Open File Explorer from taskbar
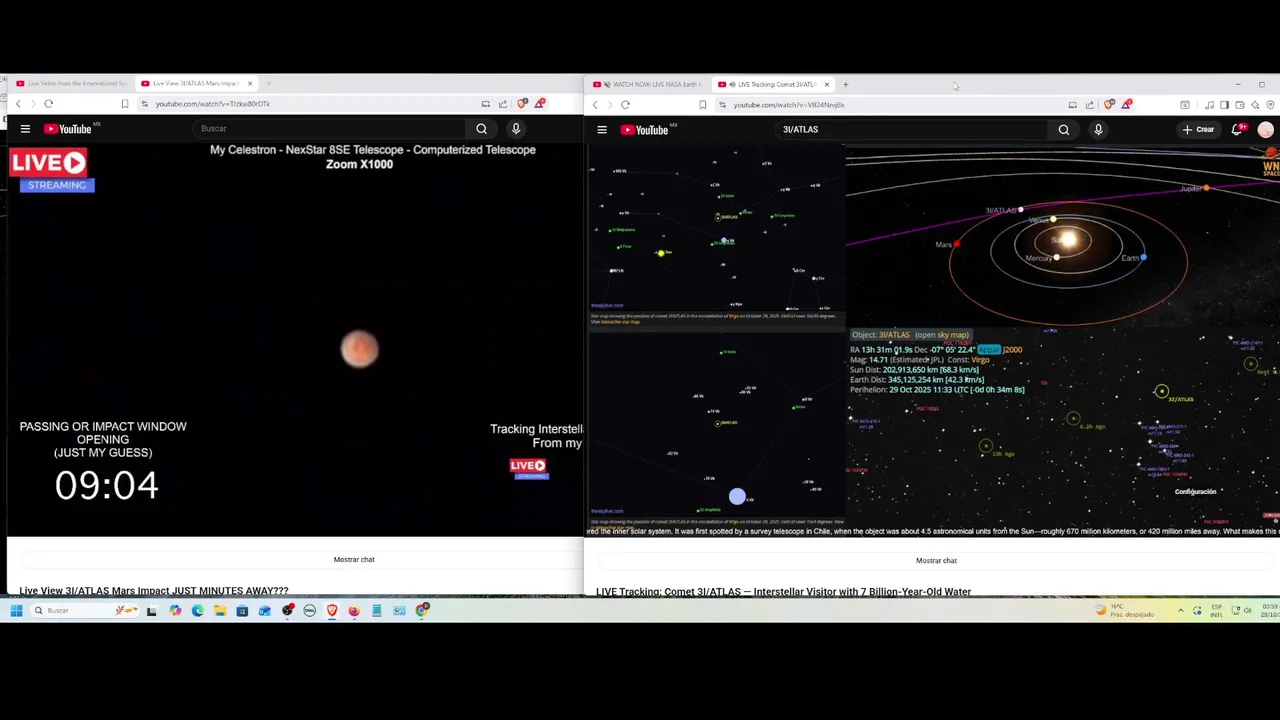Screen dimensions: 1280x720 pos(220,610)
